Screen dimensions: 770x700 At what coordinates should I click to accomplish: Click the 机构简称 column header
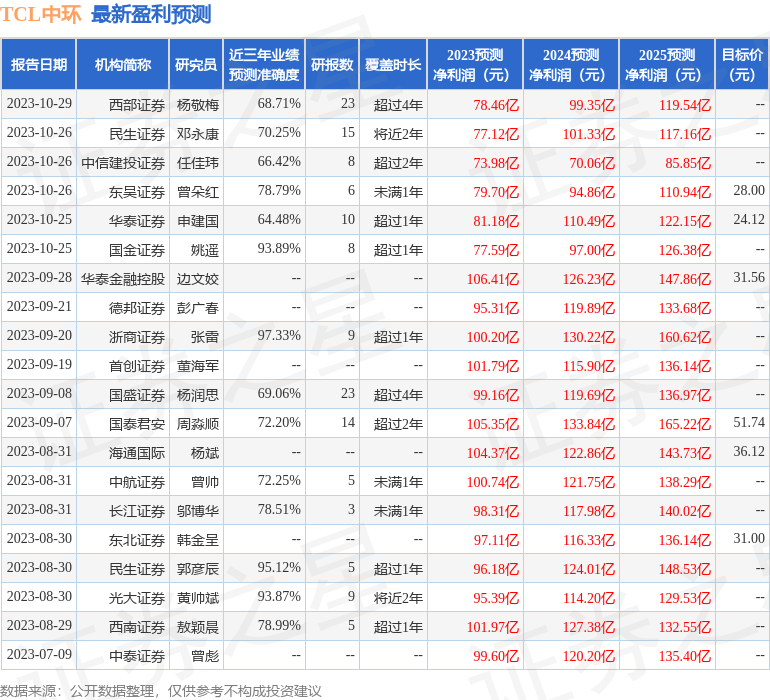coord(123,64)
